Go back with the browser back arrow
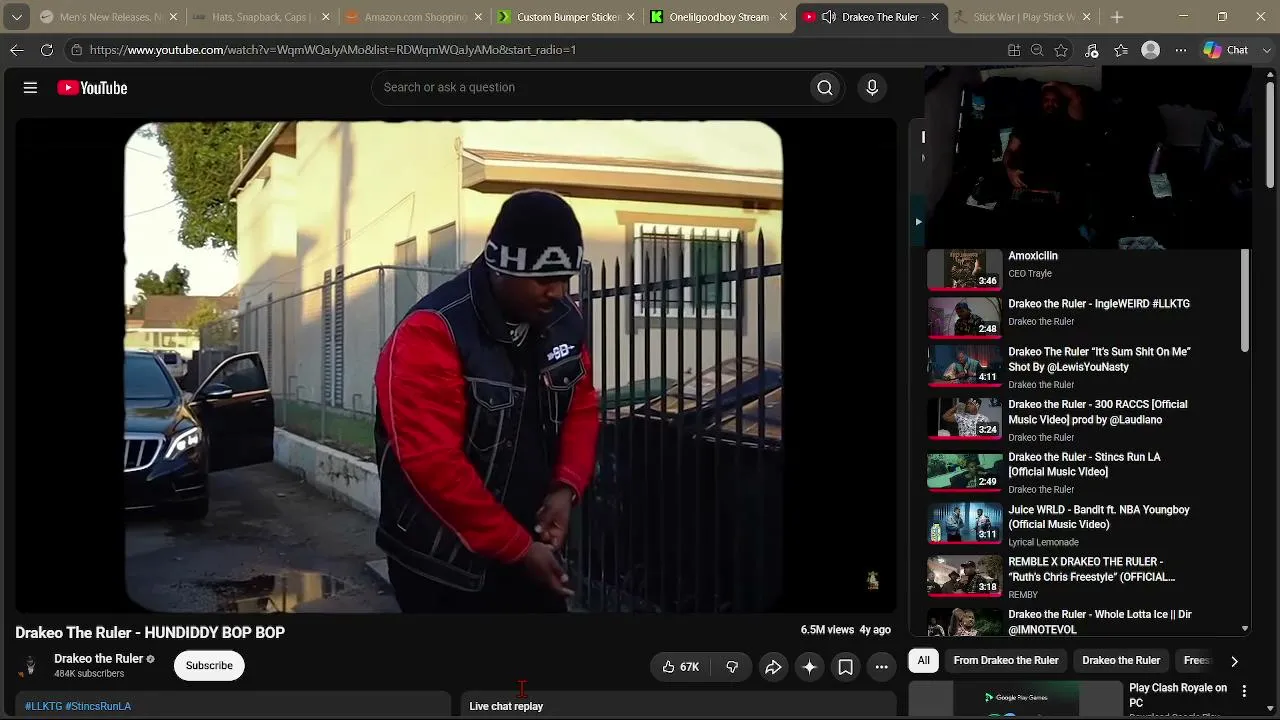 click(17, 50)
